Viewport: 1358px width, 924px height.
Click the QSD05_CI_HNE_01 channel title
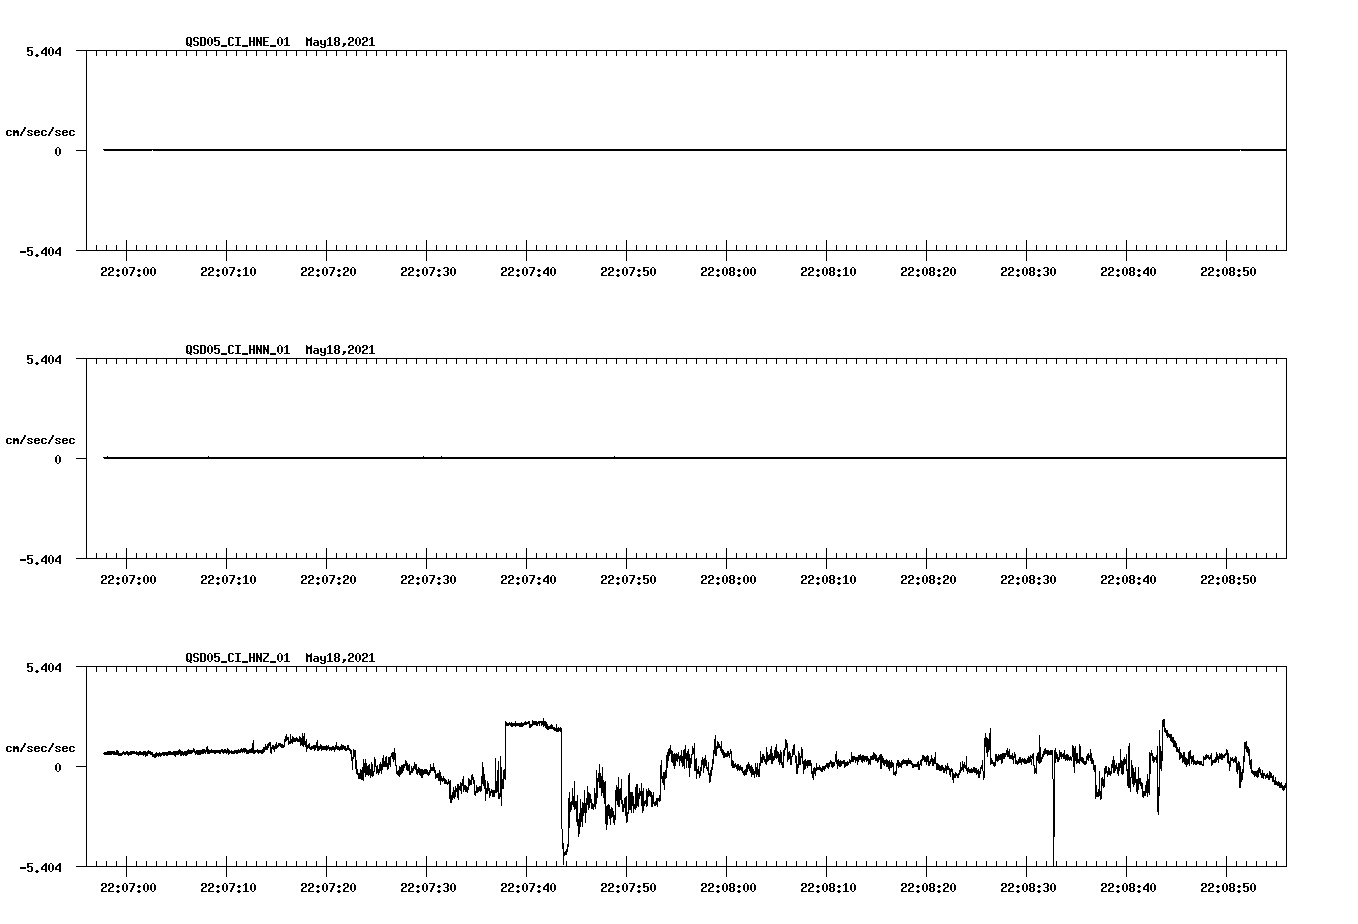click(234, 43)
